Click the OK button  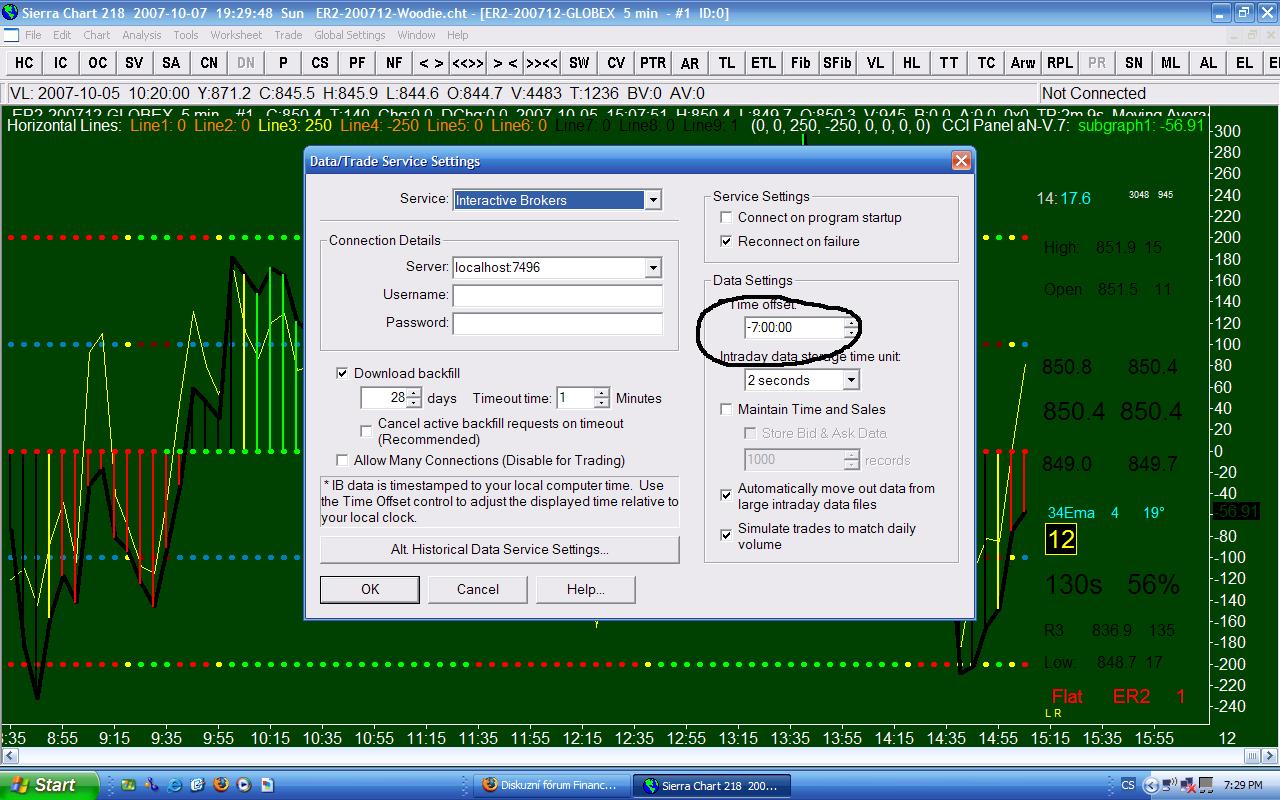370,589
